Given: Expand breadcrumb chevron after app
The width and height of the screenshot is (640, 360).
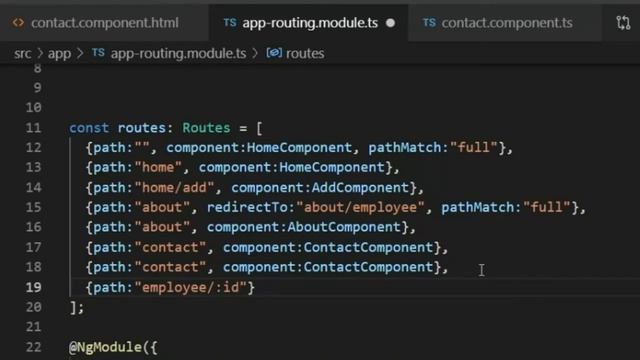Looking at the screenshot, I should click(80, 53).
